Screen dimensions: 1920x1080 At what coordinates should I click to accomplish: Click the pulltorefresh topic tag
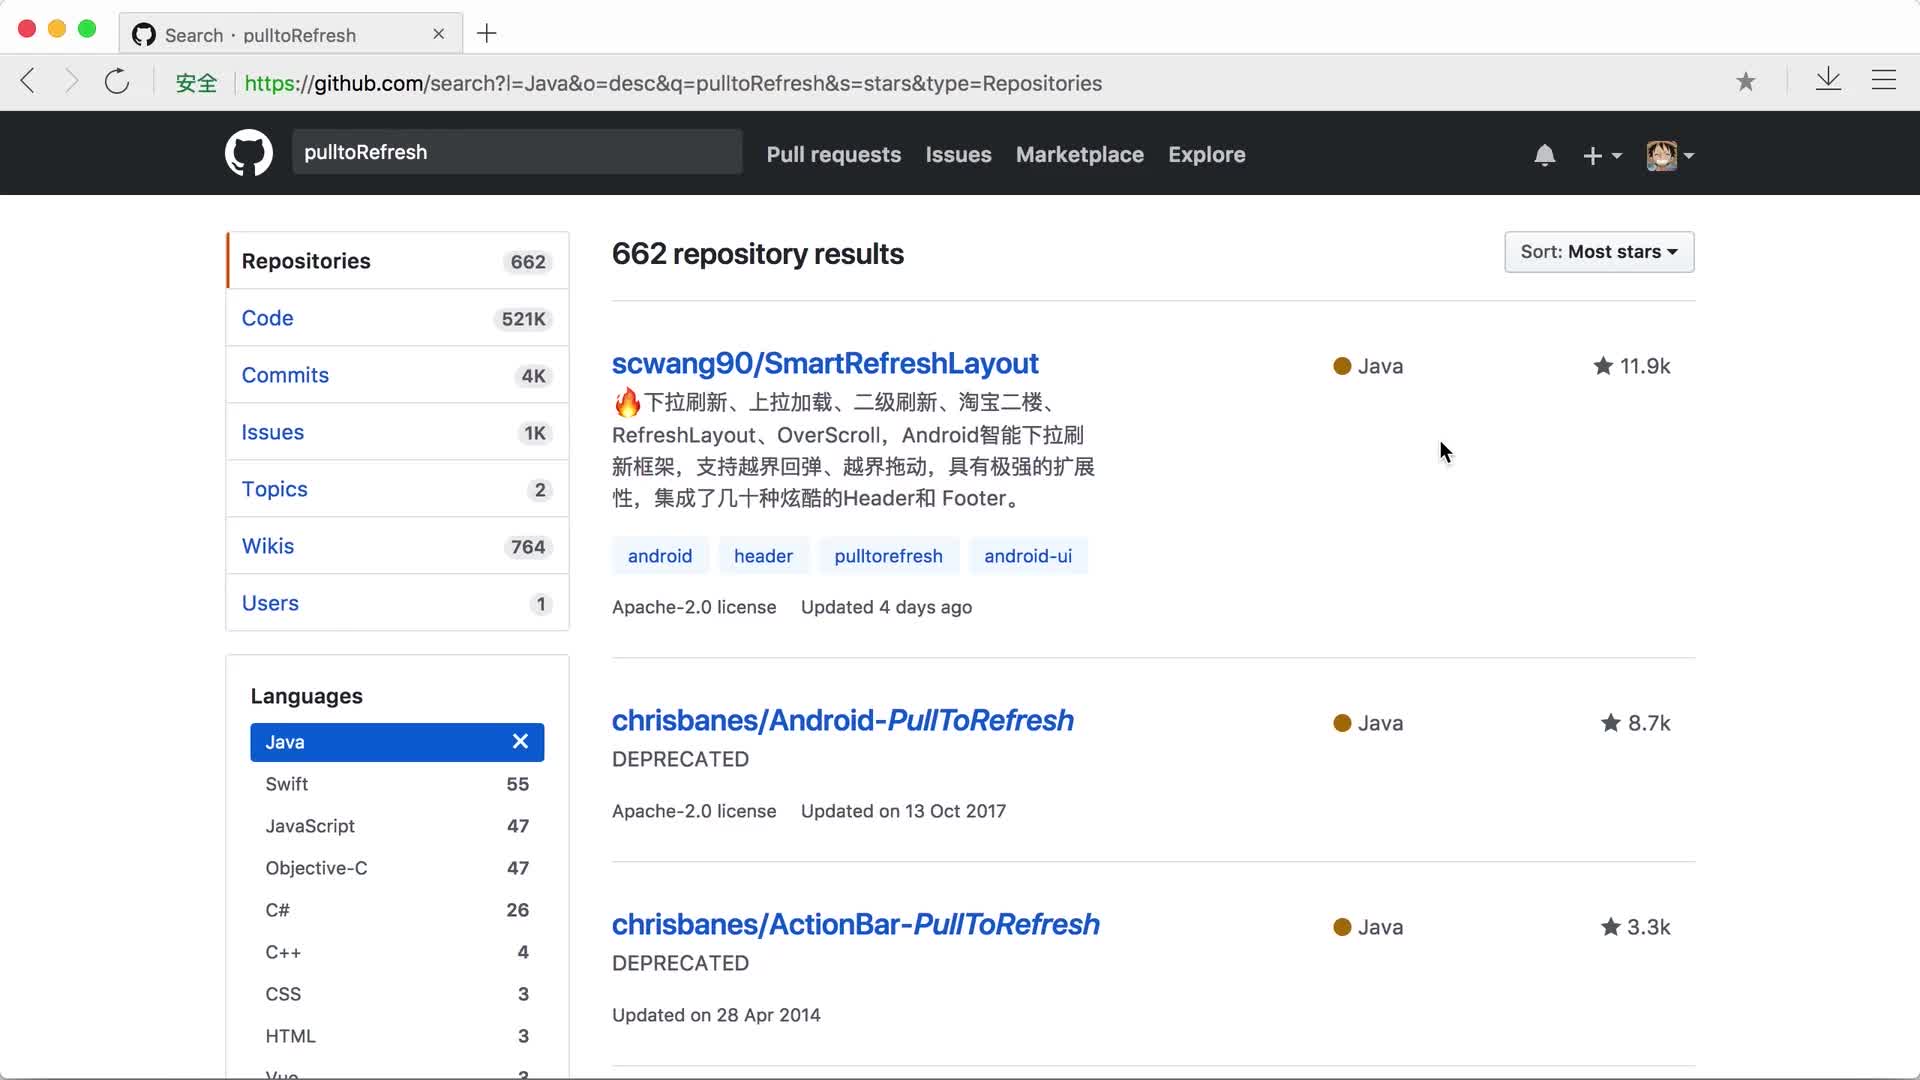887,556
